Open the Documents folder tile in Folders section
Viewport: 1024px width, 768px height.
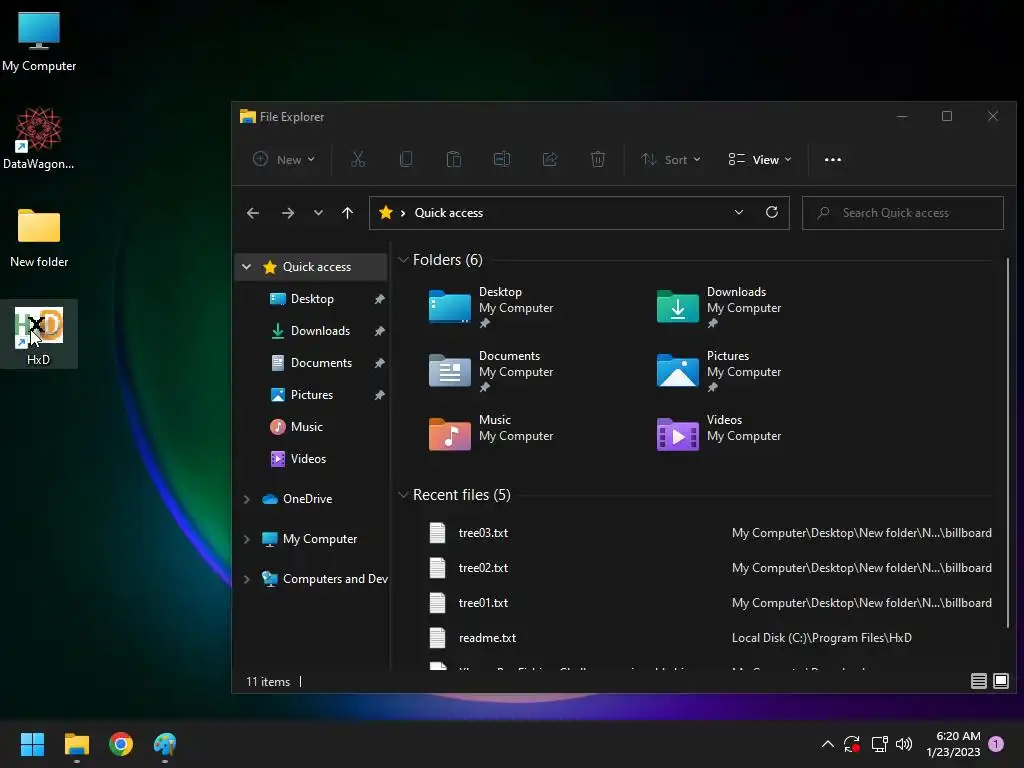click(x=491, y=371)
